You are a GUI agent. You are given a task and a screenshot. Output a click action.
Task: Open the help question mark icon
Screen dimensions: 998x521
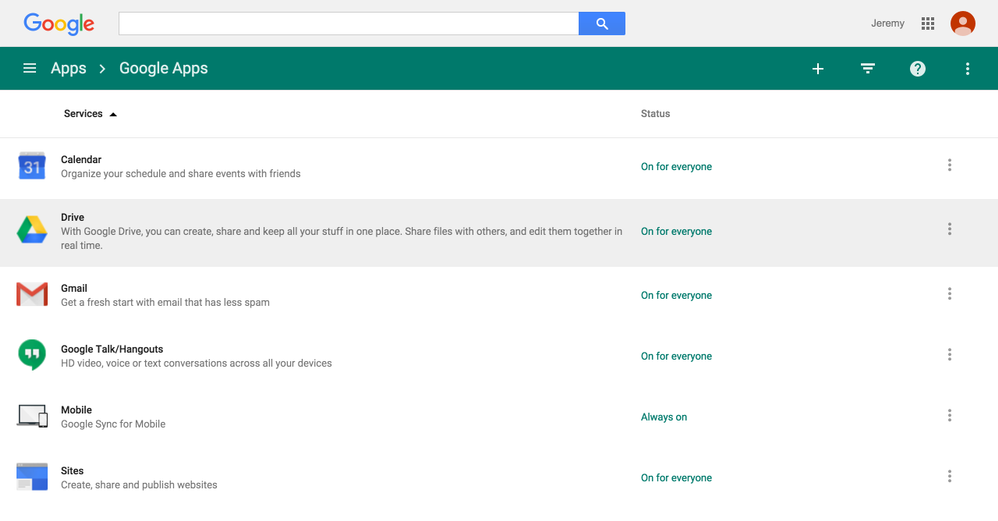pos(917,69)
